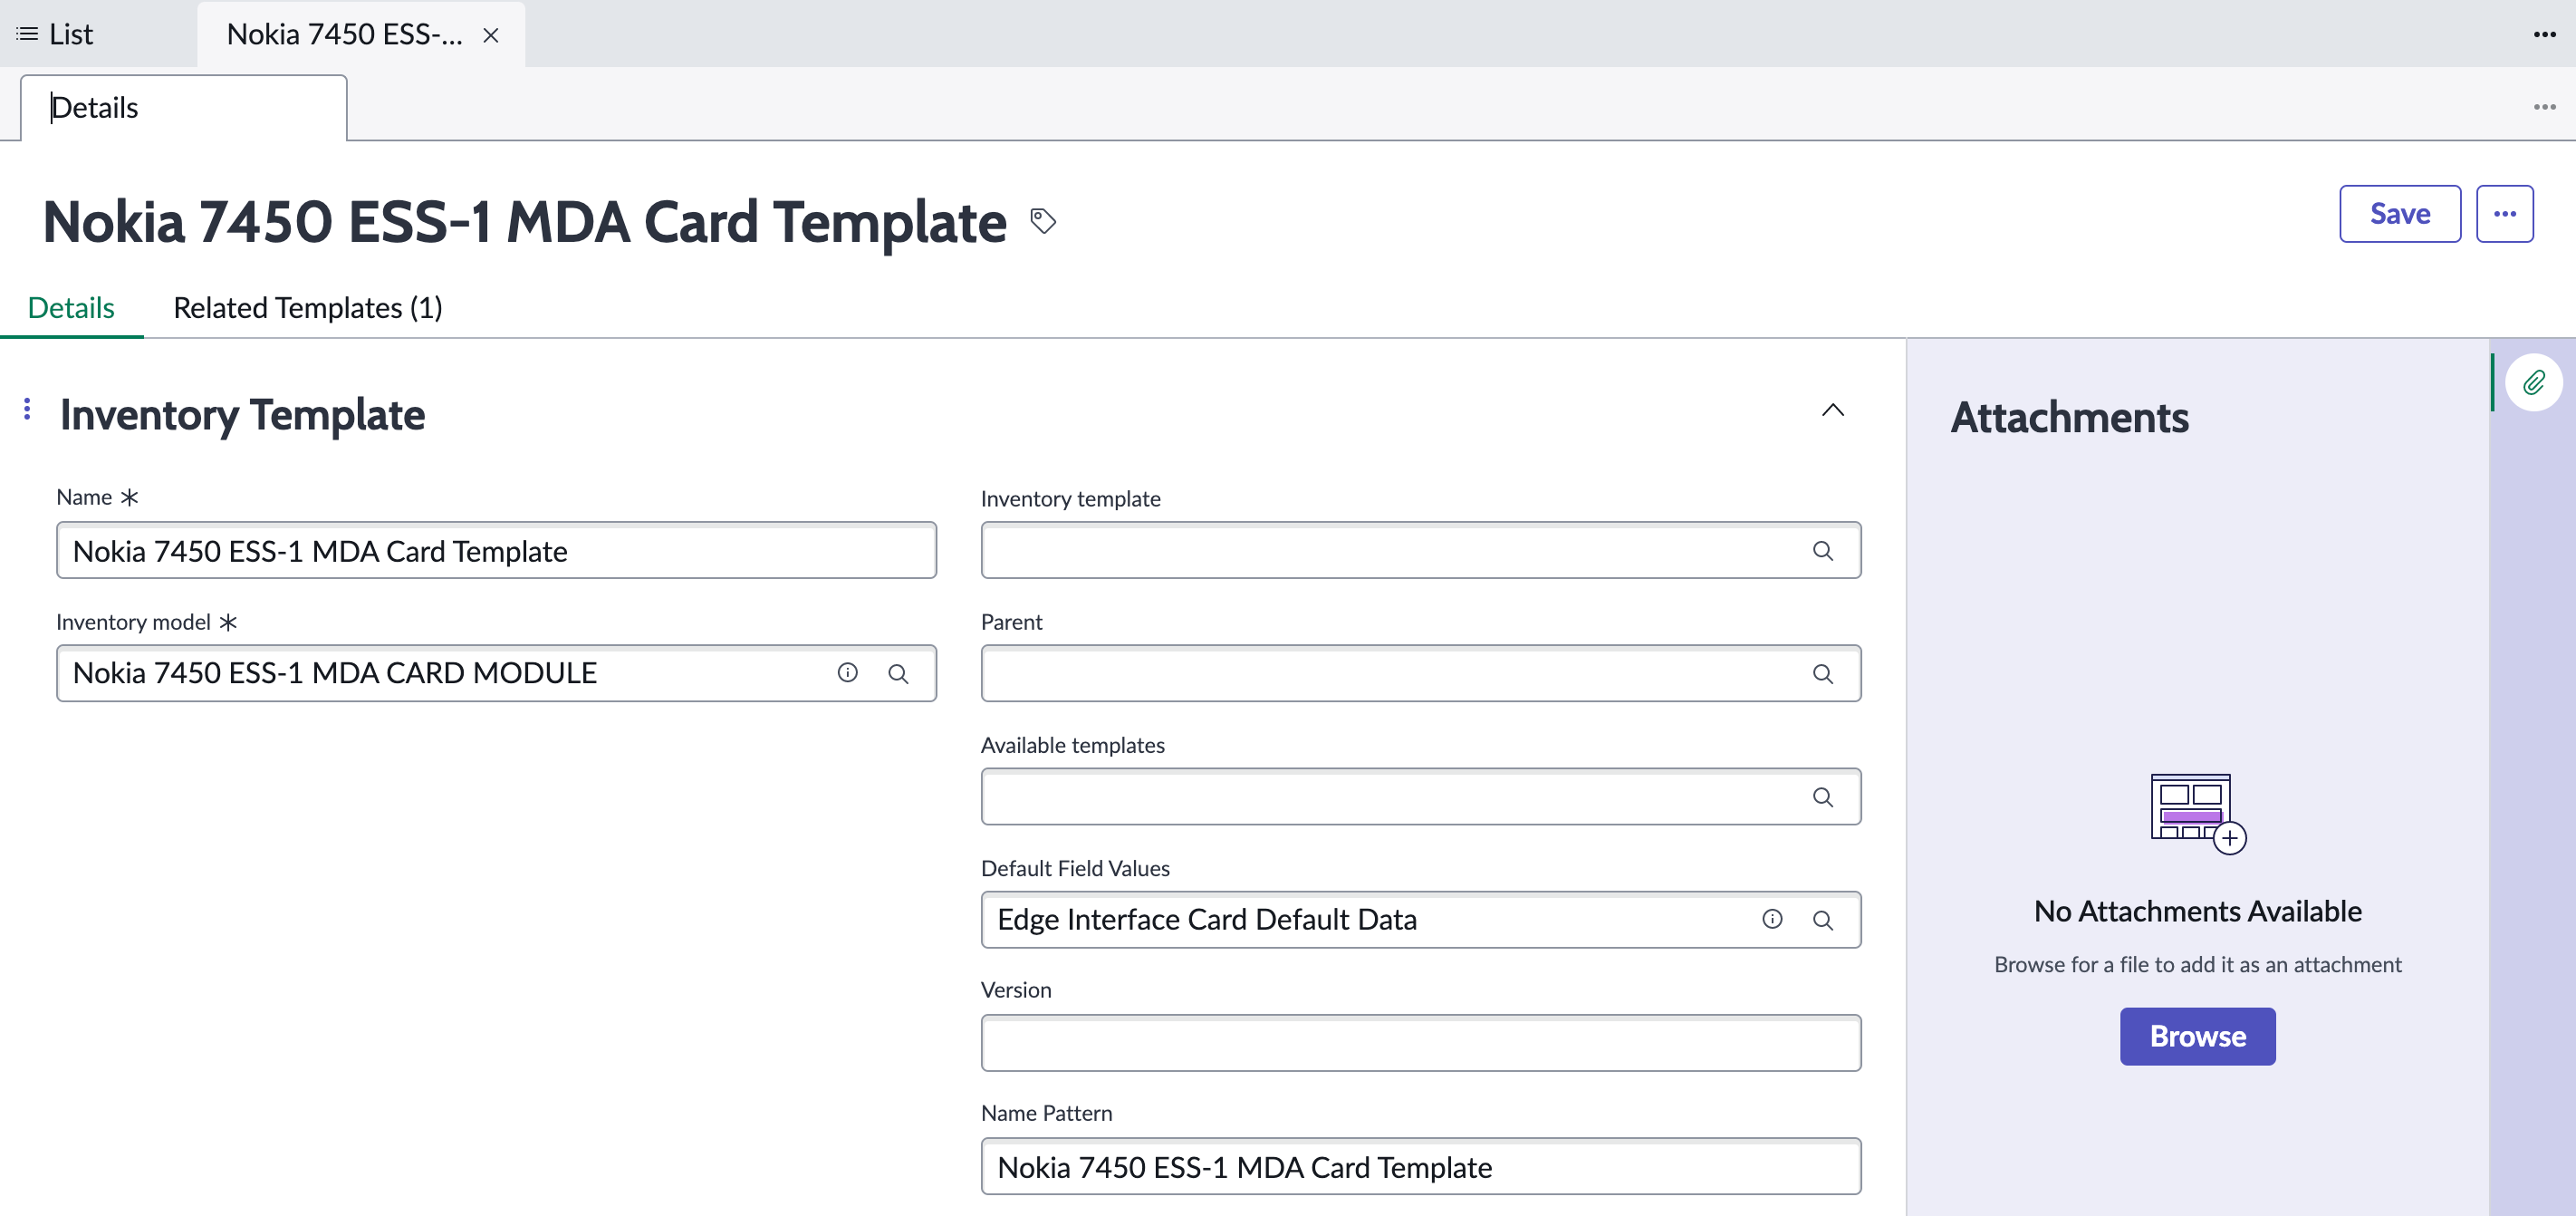Open the more actions button beside Save
Viewport: 2576px width, 1216px height.
(2504, 214)
